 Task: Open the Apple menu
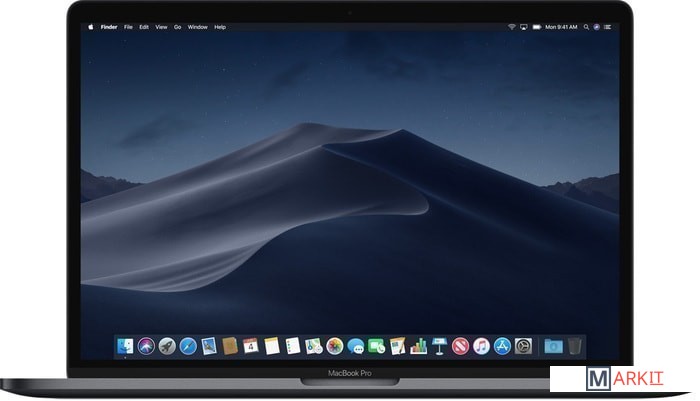(x=91, y=26)
